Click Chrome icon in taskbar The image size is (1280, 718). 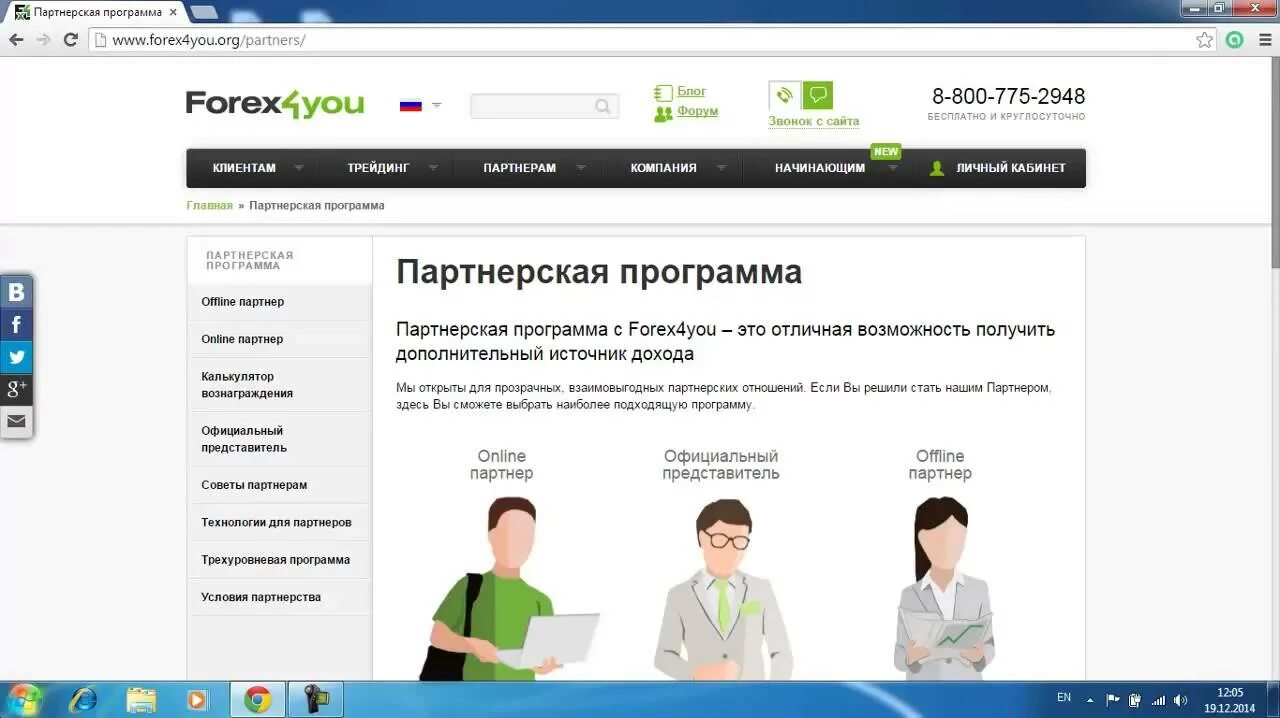[258, 700]
